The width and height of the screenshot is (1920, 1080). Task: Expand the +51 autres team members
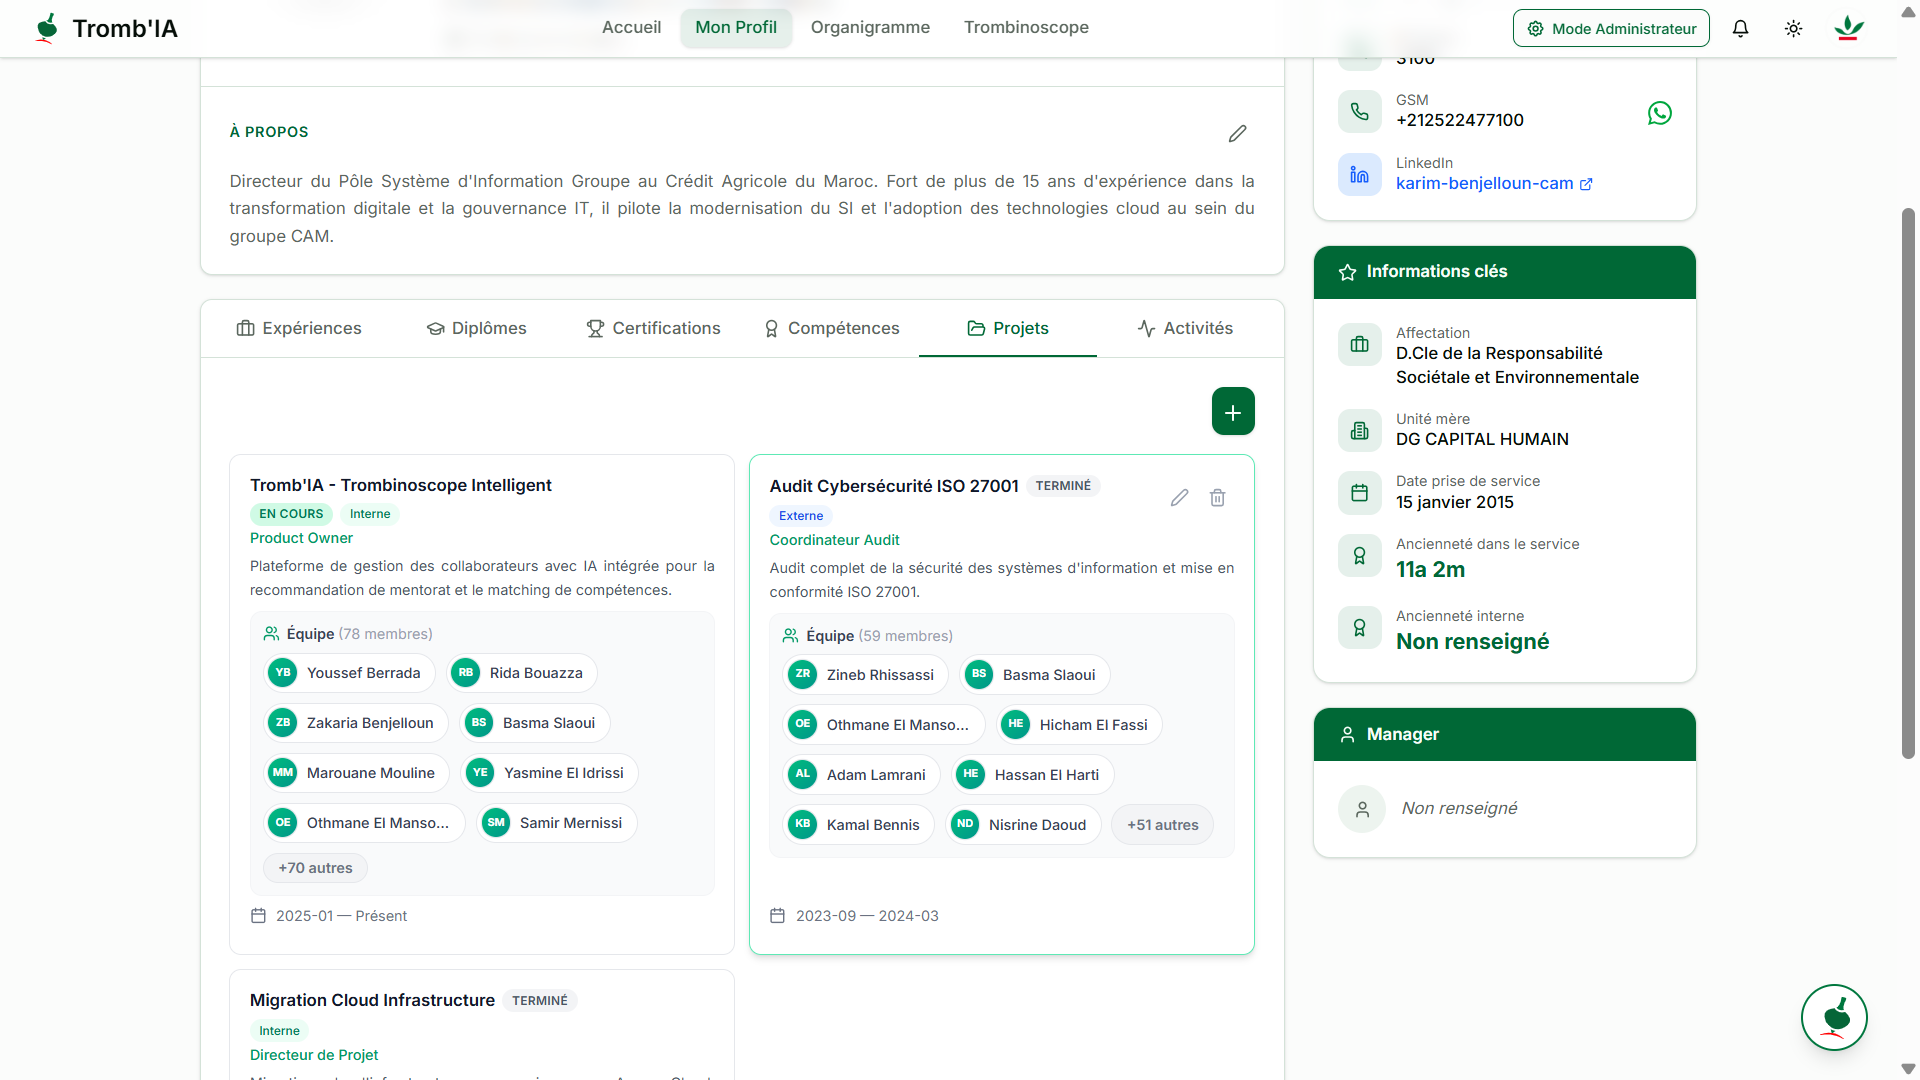(x=1162, y=825)
